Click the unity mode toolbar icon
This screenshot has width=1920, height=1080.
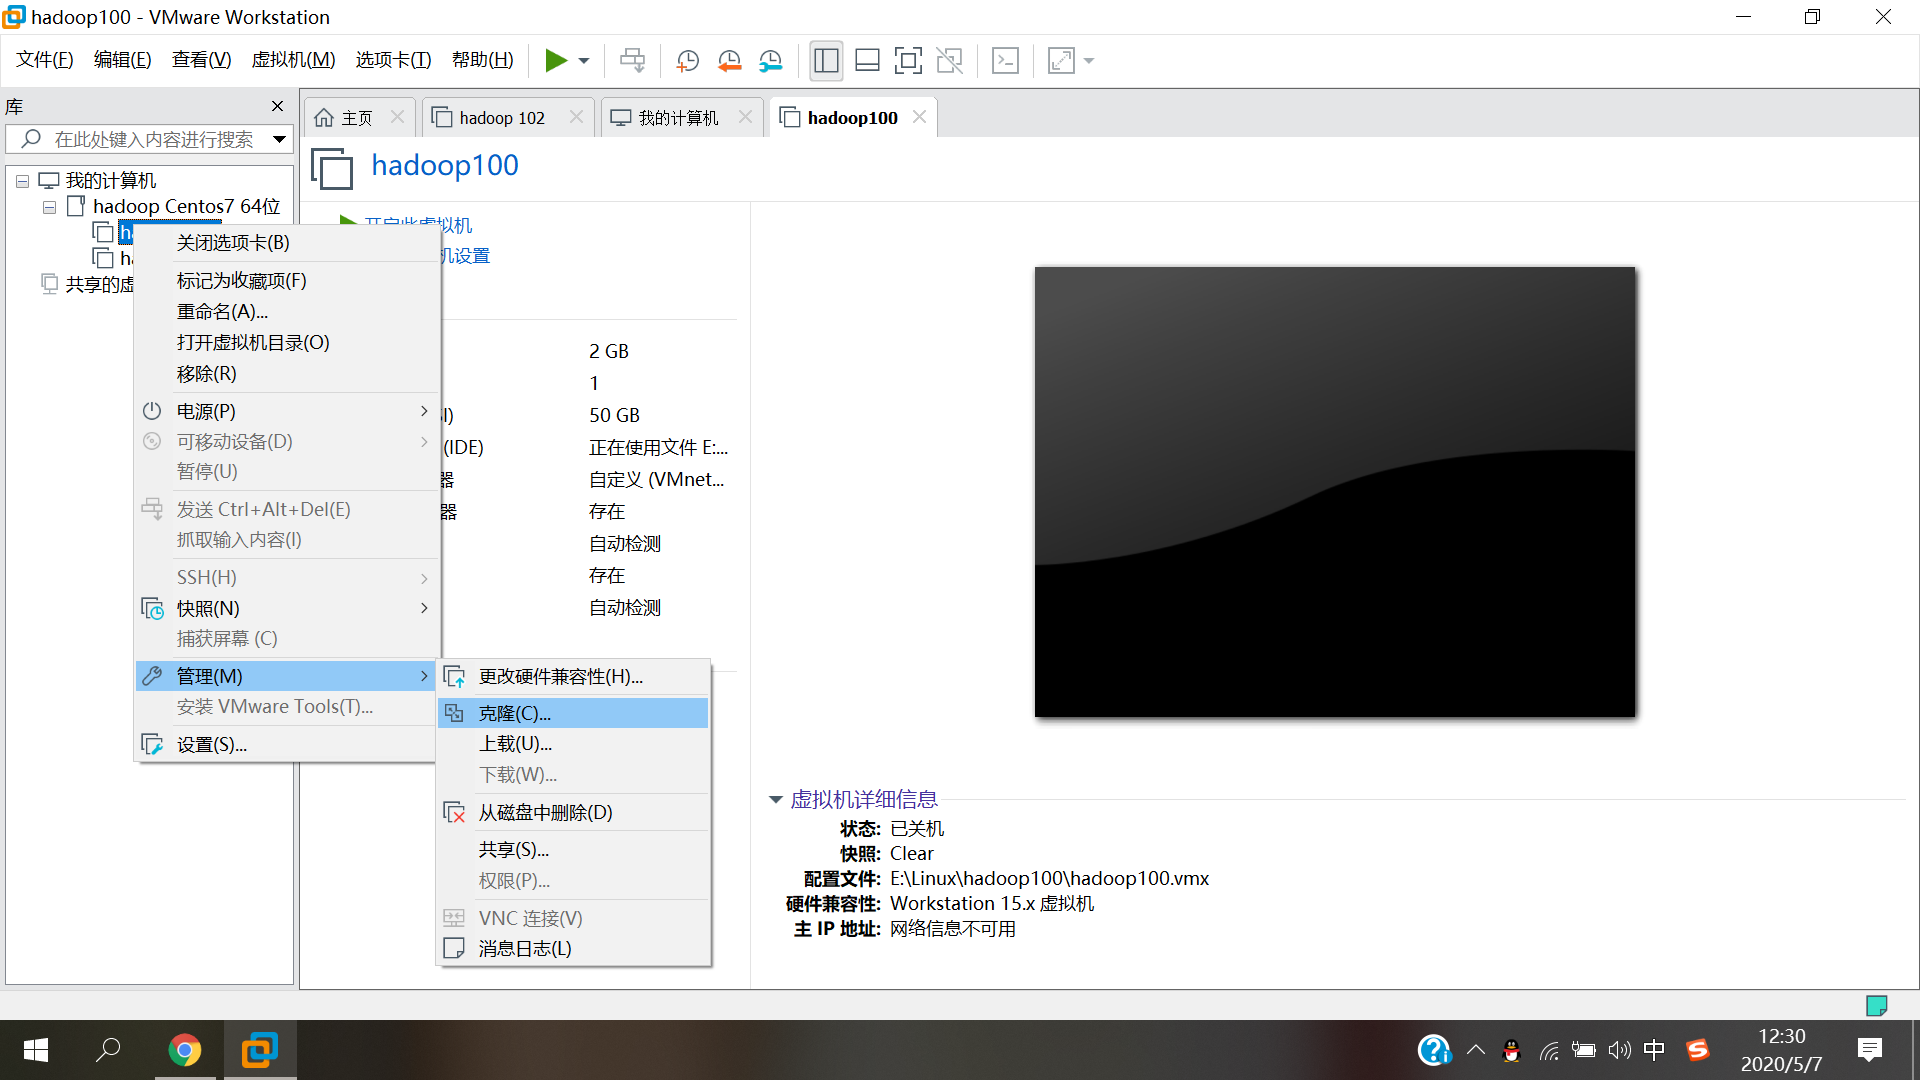tap(949, 61)
